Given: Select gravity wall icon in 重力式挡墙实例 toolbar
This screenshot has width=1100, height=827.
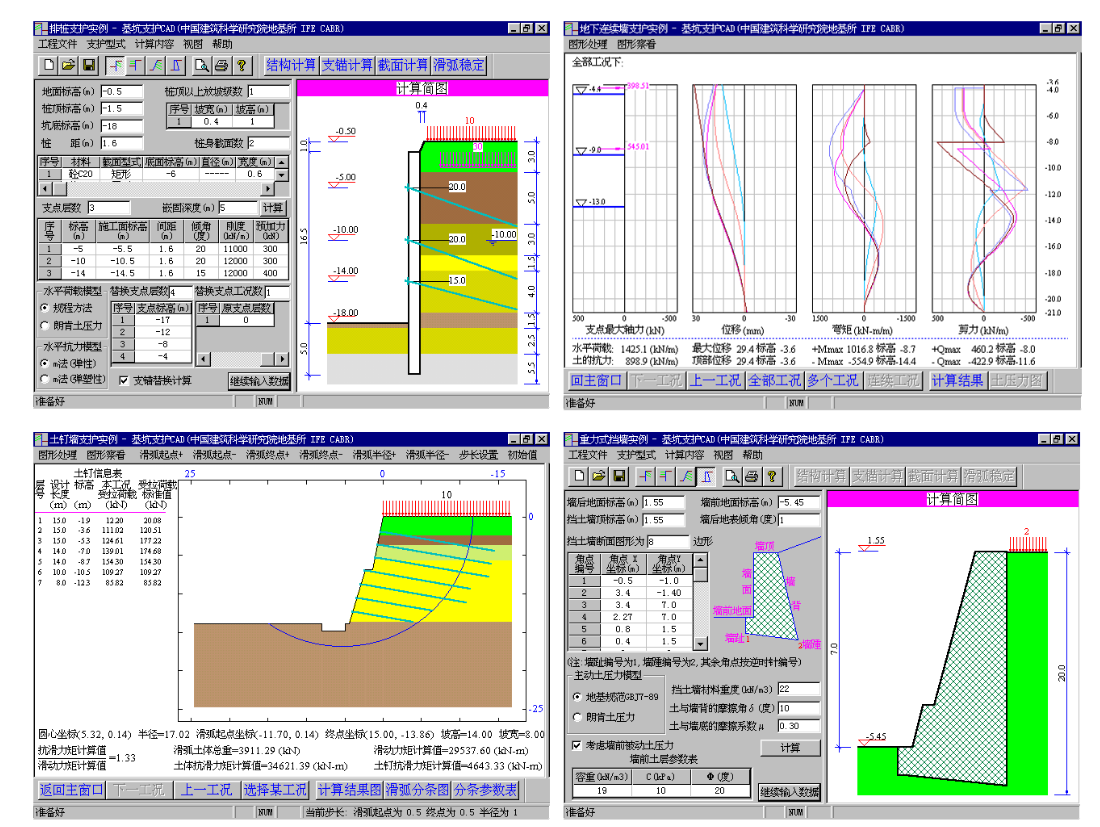Looking at the screenshot, I should pyautogui.click(x=707, y=476).
